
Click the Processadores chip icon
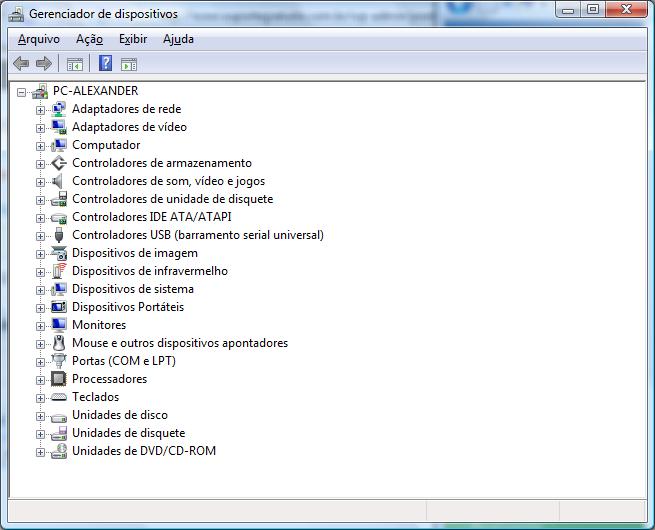(x=59, y=379)
